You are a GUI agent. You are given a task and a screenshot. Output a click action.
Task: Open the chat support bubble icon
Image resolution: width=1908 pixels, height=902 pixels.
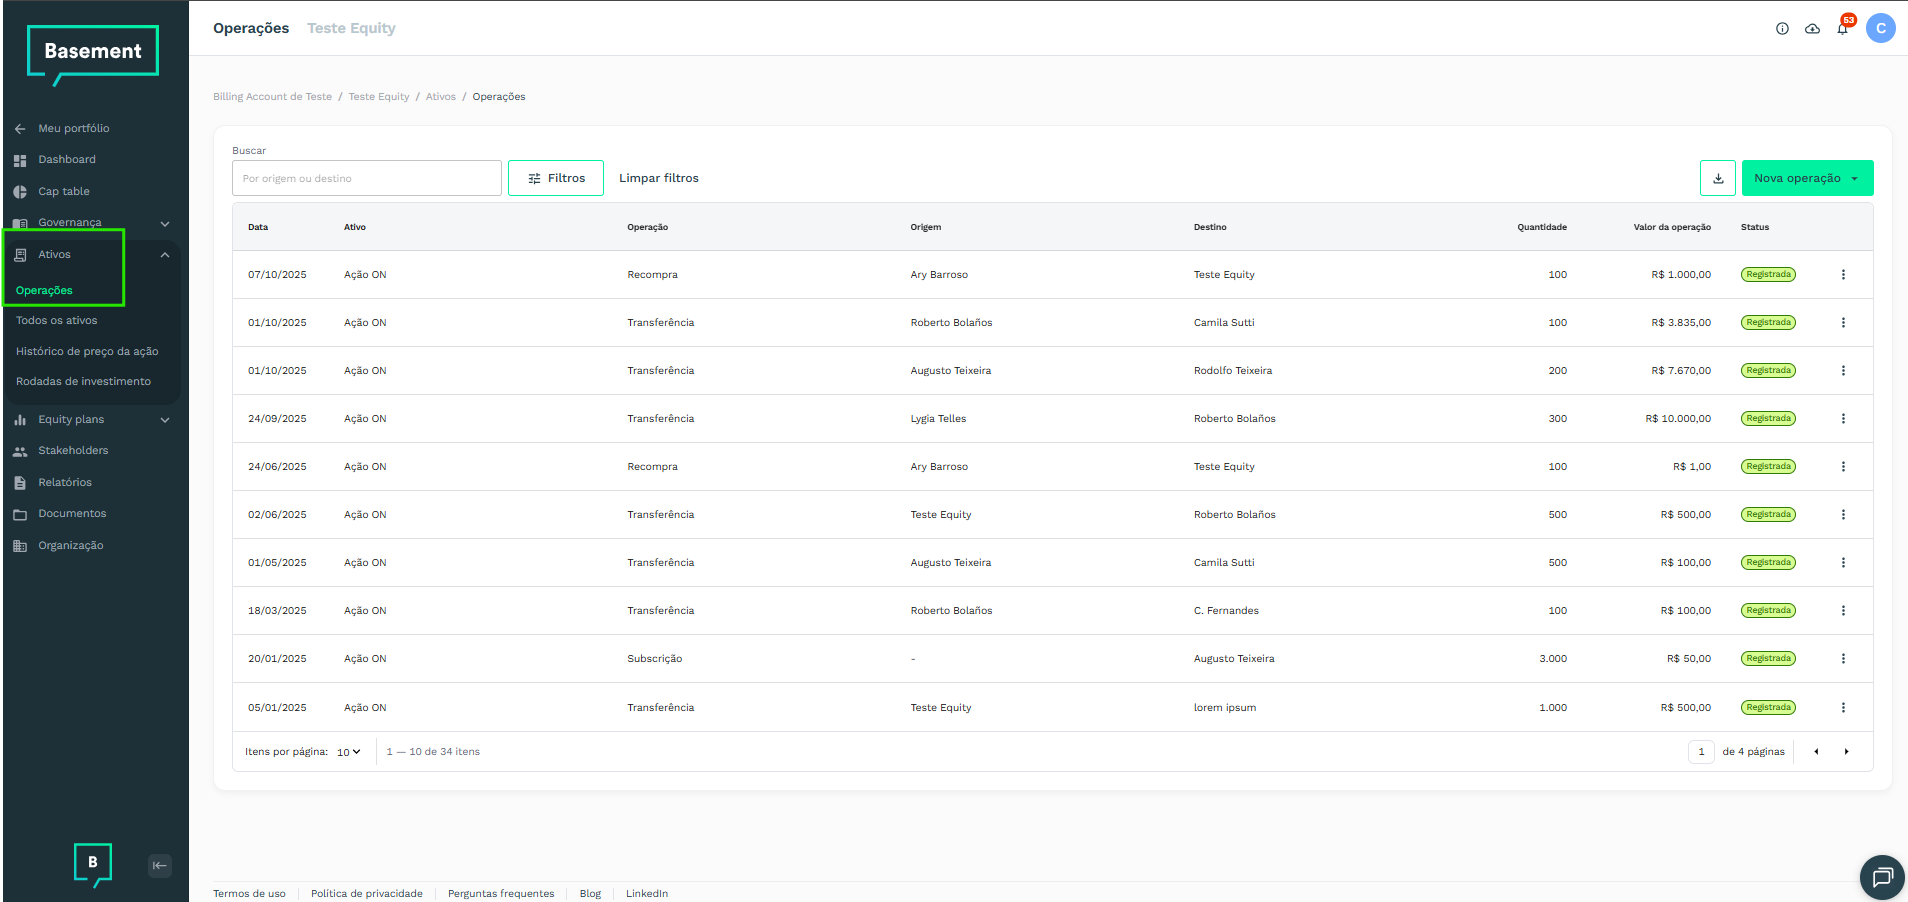point(1882,877)
